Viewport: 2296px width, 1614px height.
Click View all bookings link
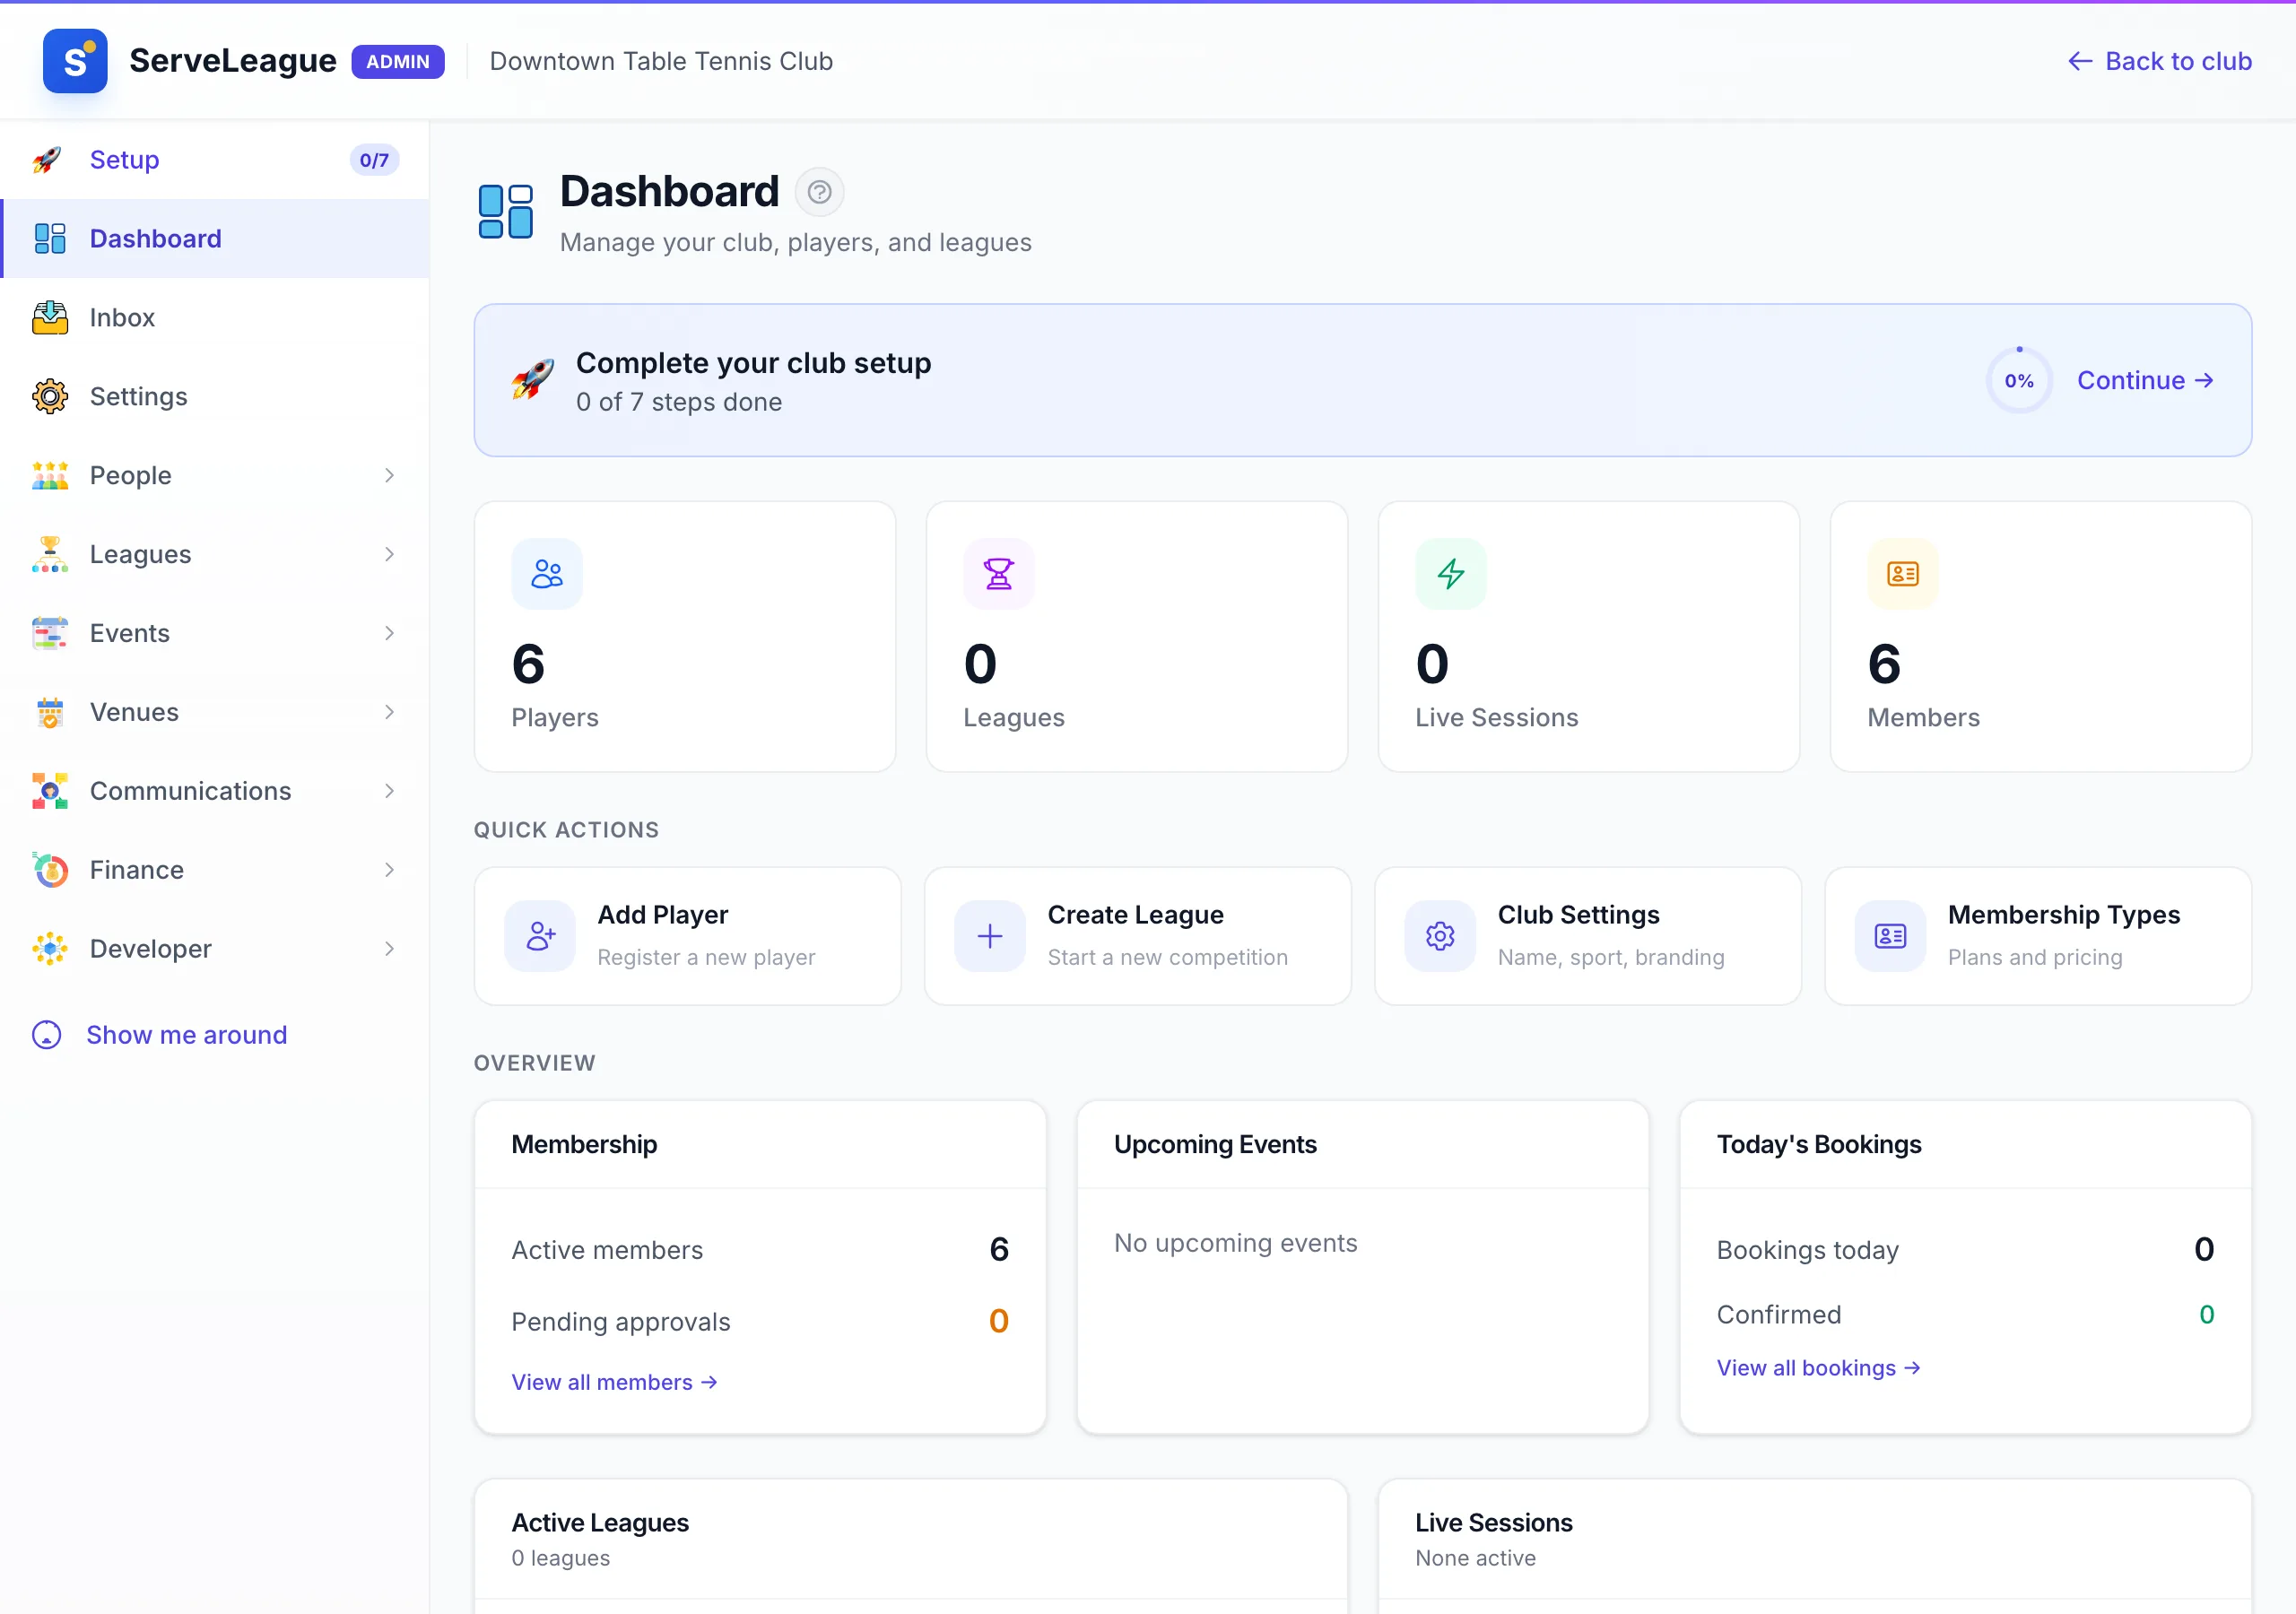pos(1818,1369)
